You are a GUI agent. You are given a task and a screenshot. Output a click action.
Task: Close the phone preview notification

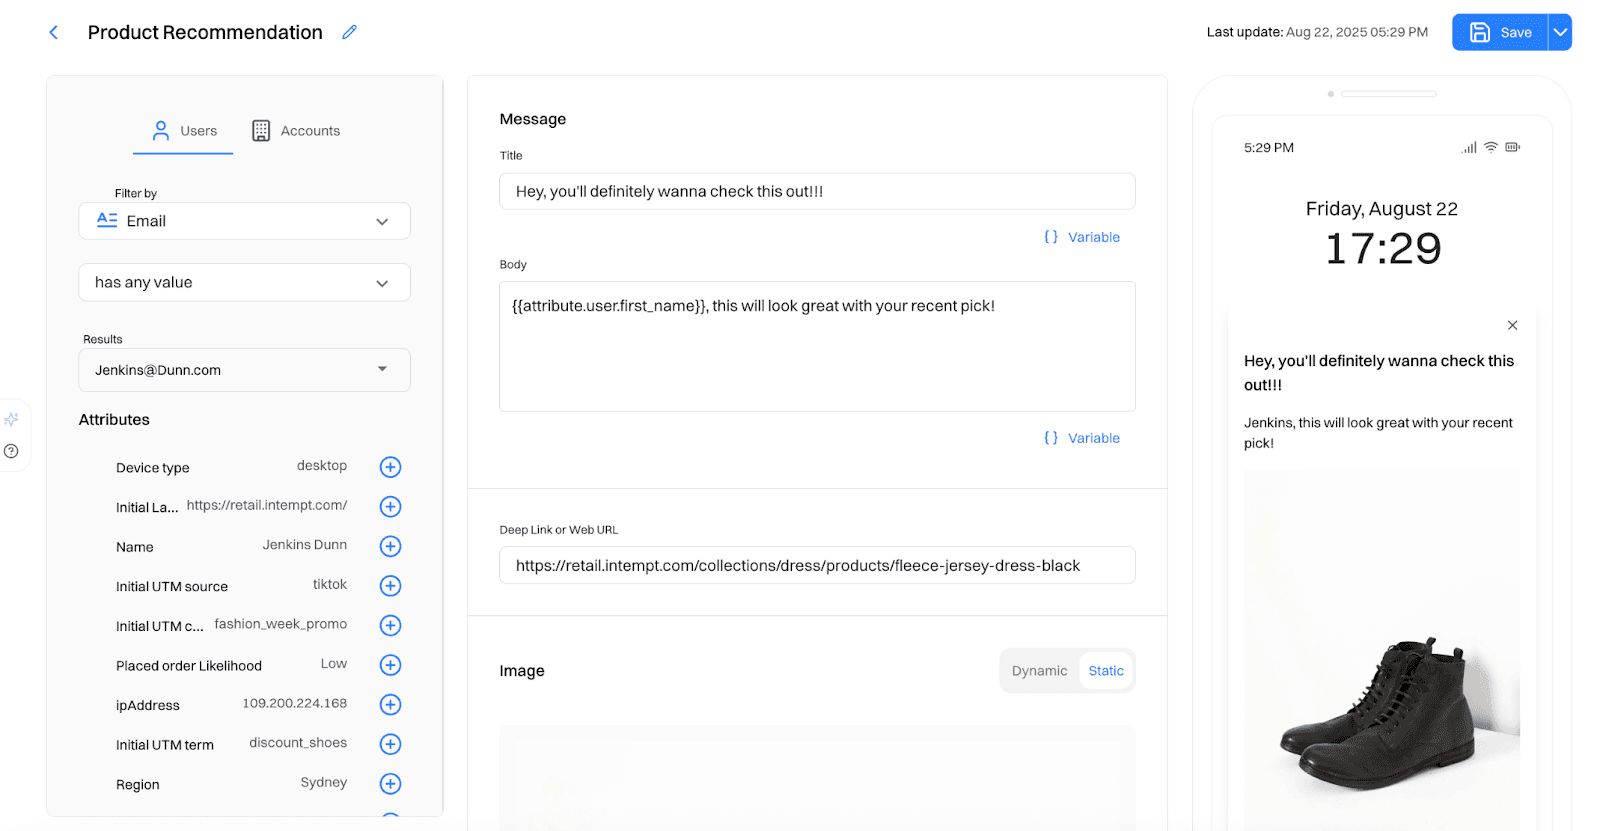tap(1512, 325)
